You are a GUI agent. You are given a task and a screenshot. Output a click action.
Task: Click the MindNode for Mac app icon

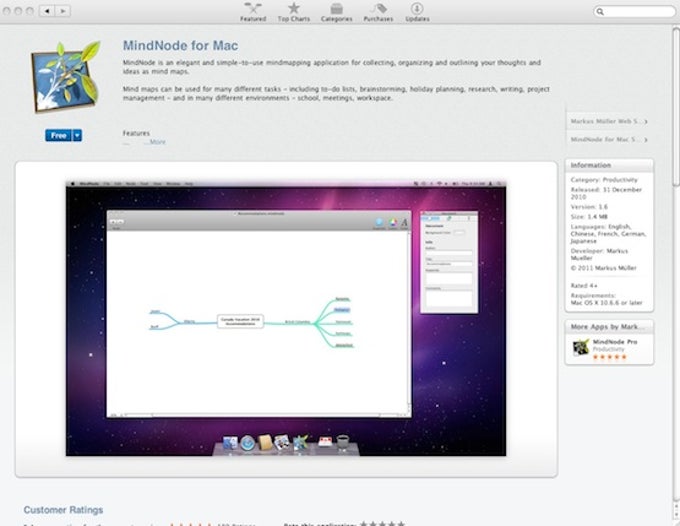(65, 76)
